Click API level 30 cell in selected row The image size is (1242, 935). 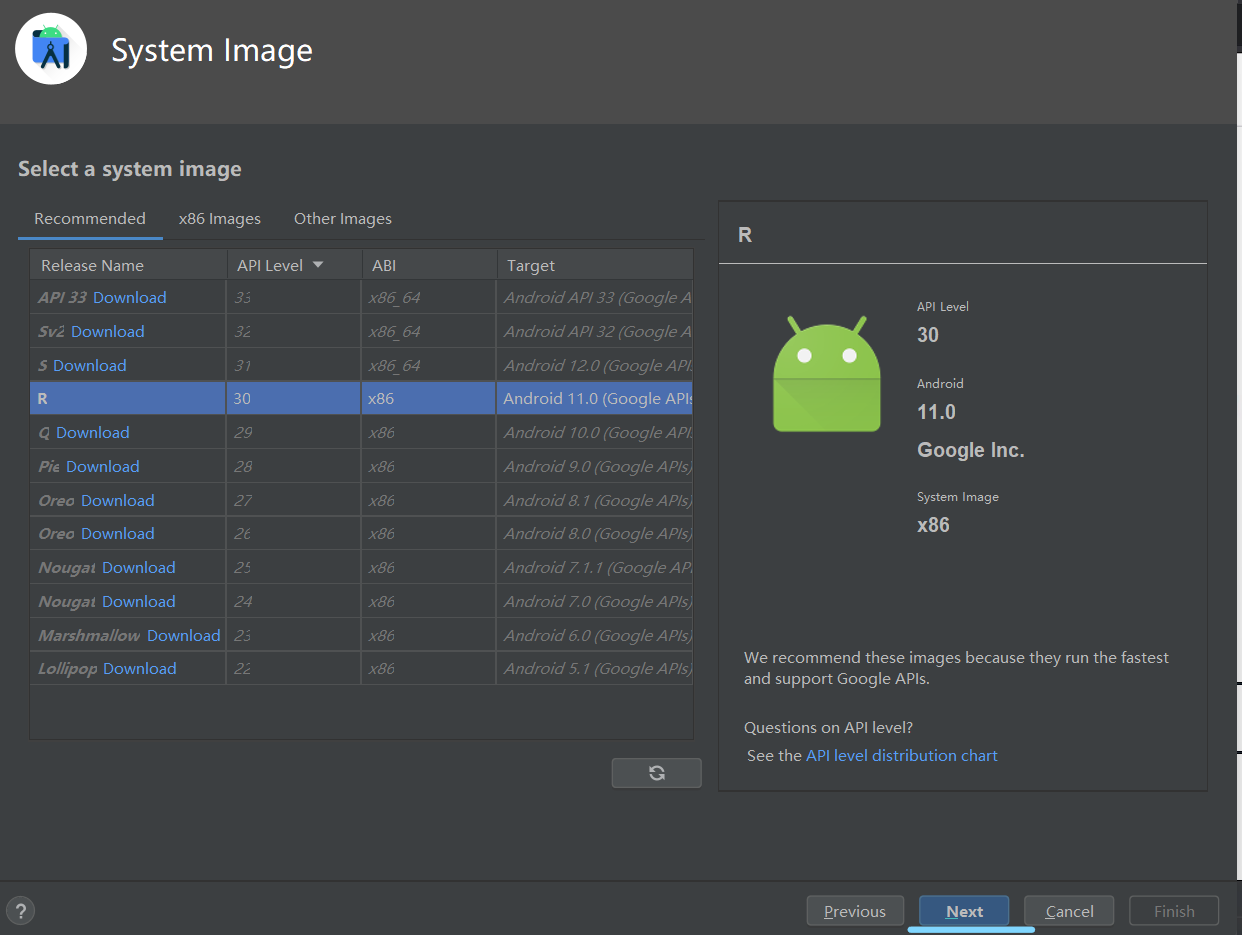(294, 398)
